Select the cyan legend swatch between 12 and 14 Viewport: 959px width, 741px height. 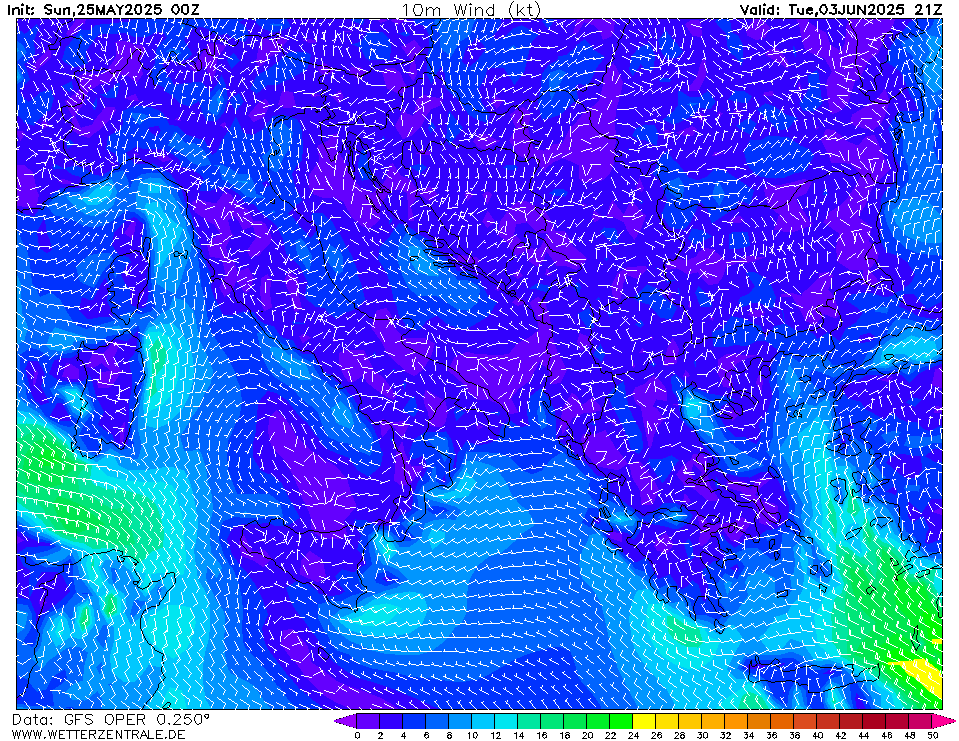click(x=506, y=721)
